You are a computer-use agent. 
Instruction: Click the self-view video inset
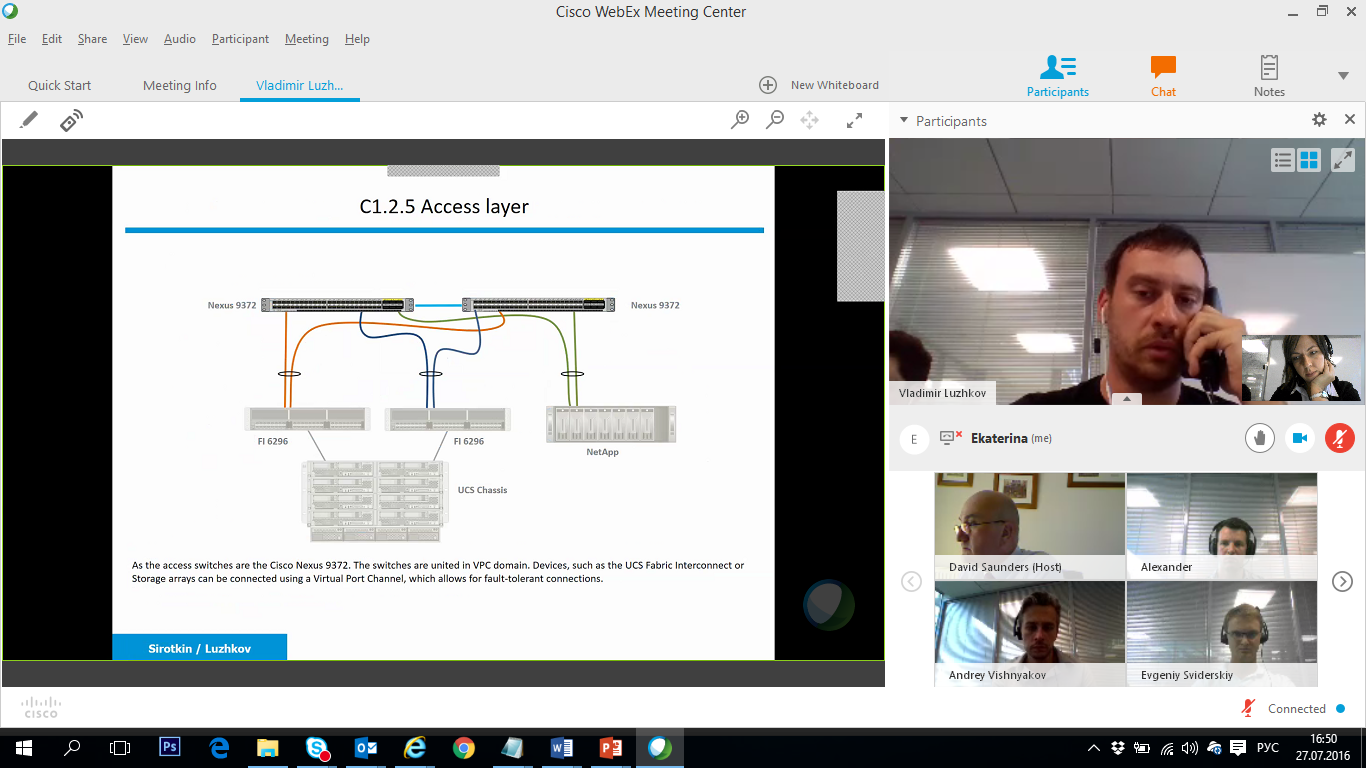coord(1301,368)
